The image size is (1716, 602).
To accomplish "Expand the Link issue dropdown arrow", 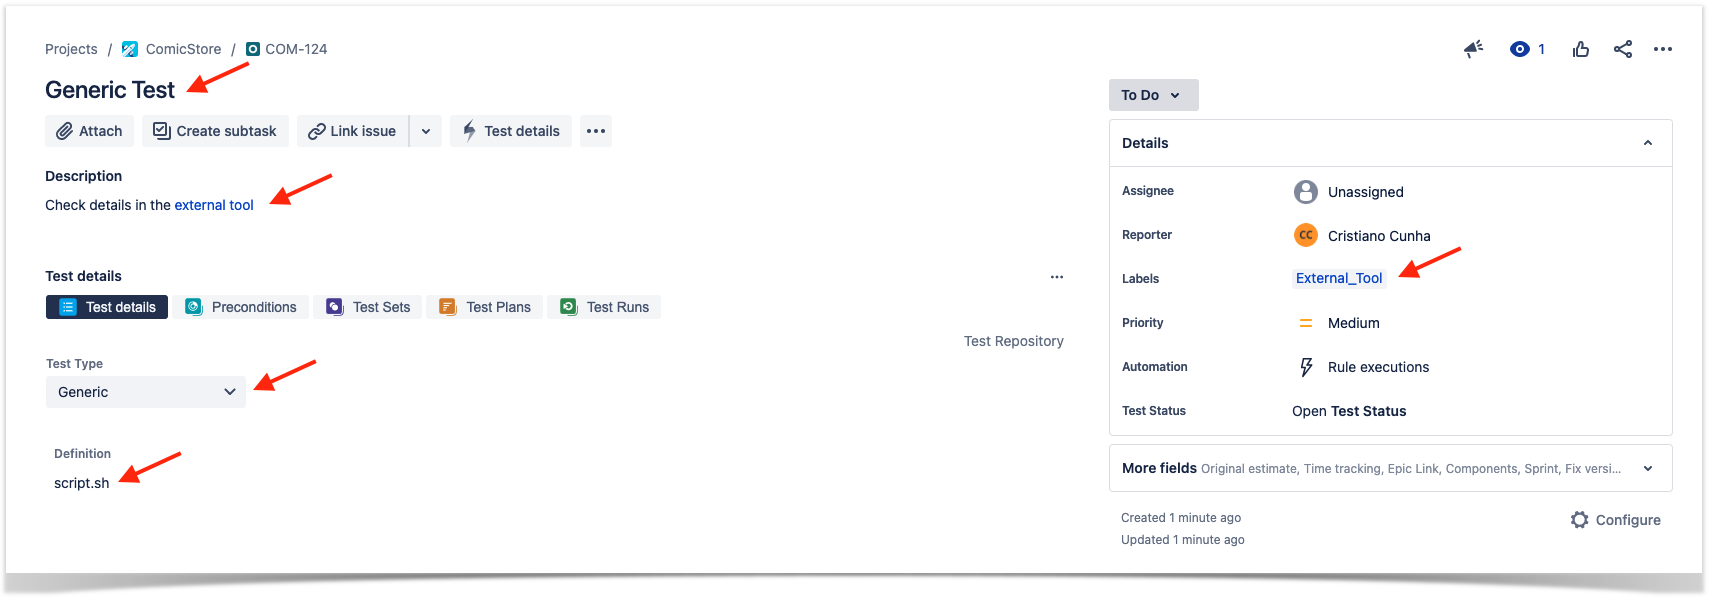I will click(426, 131).
